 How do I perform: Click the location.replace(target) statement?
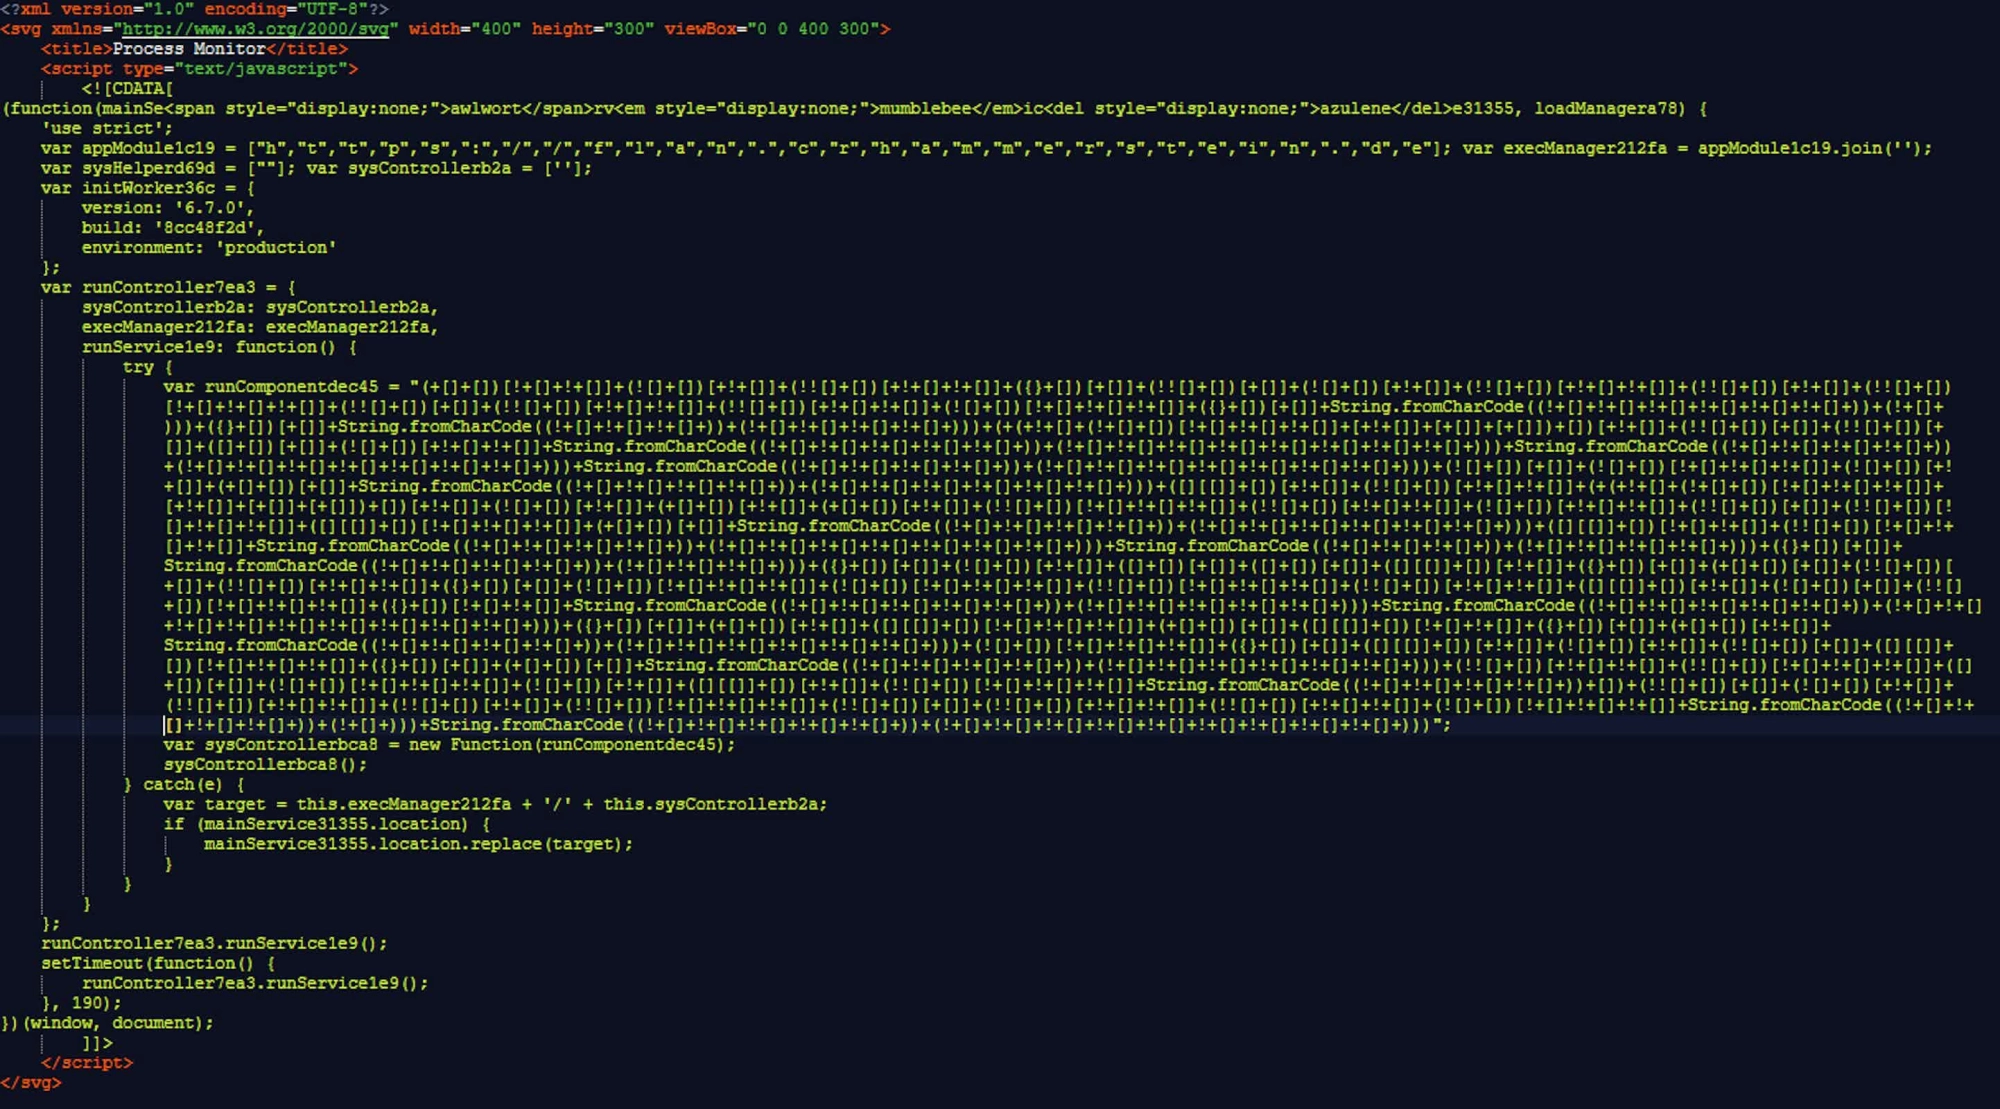tap(419, 845)
